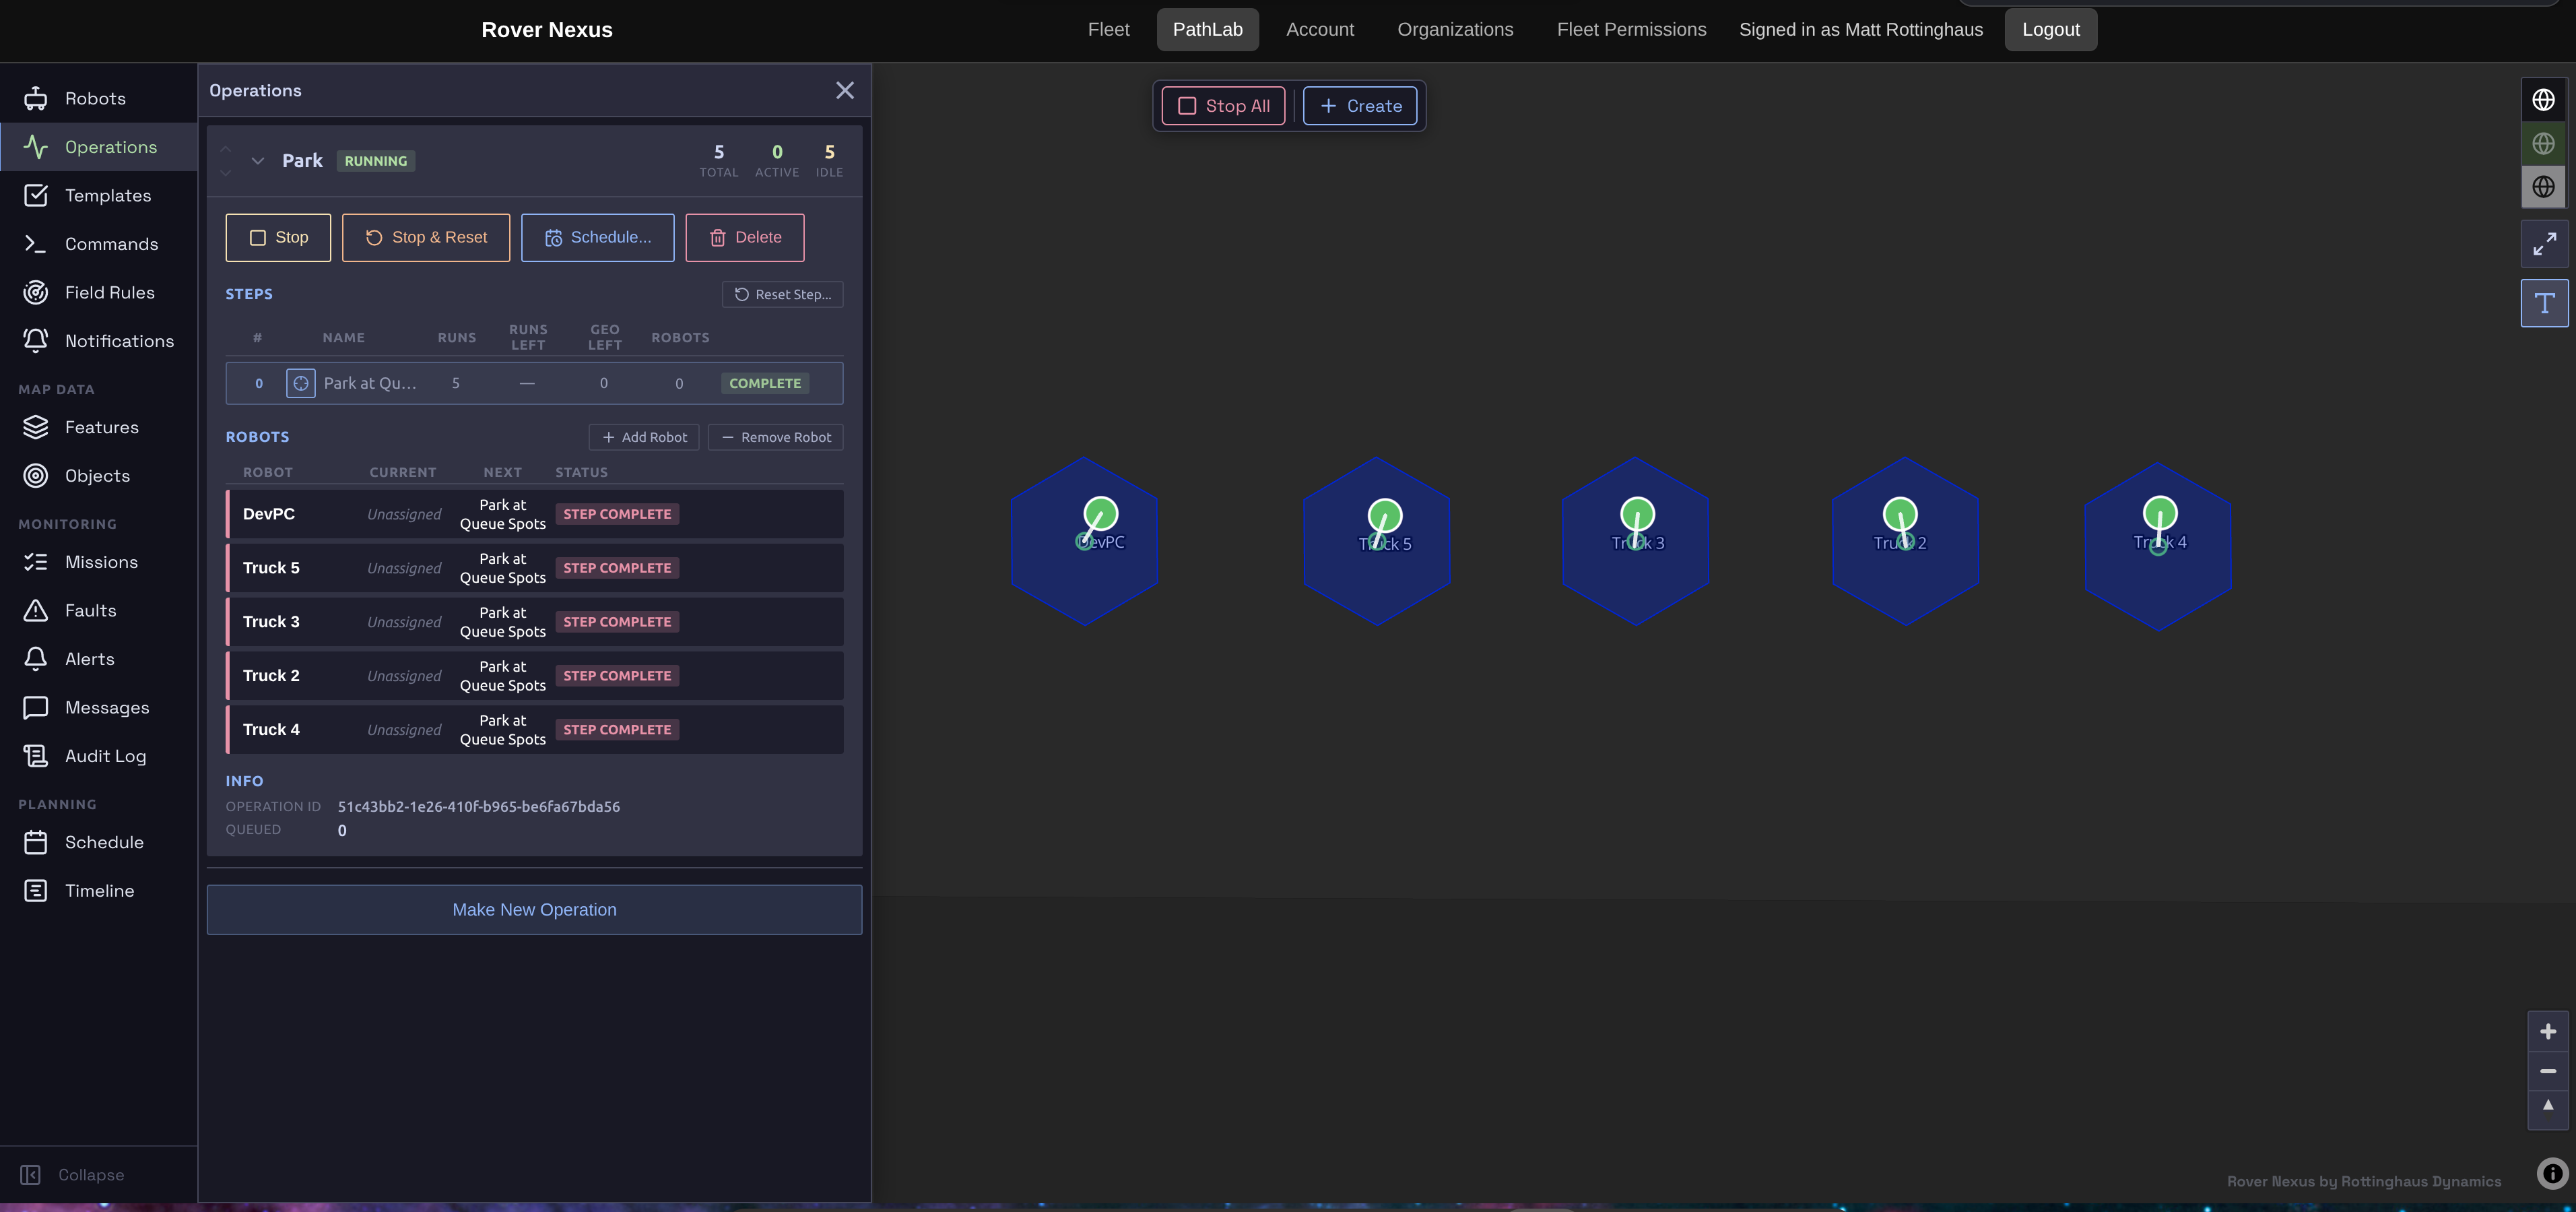Select the Truck 3 robot row

(x=534, y=622)
